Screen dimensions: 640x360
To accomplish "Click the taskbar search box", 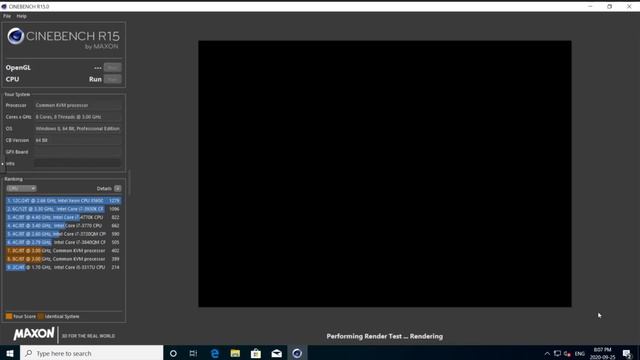I will click(x=91, y=353).
